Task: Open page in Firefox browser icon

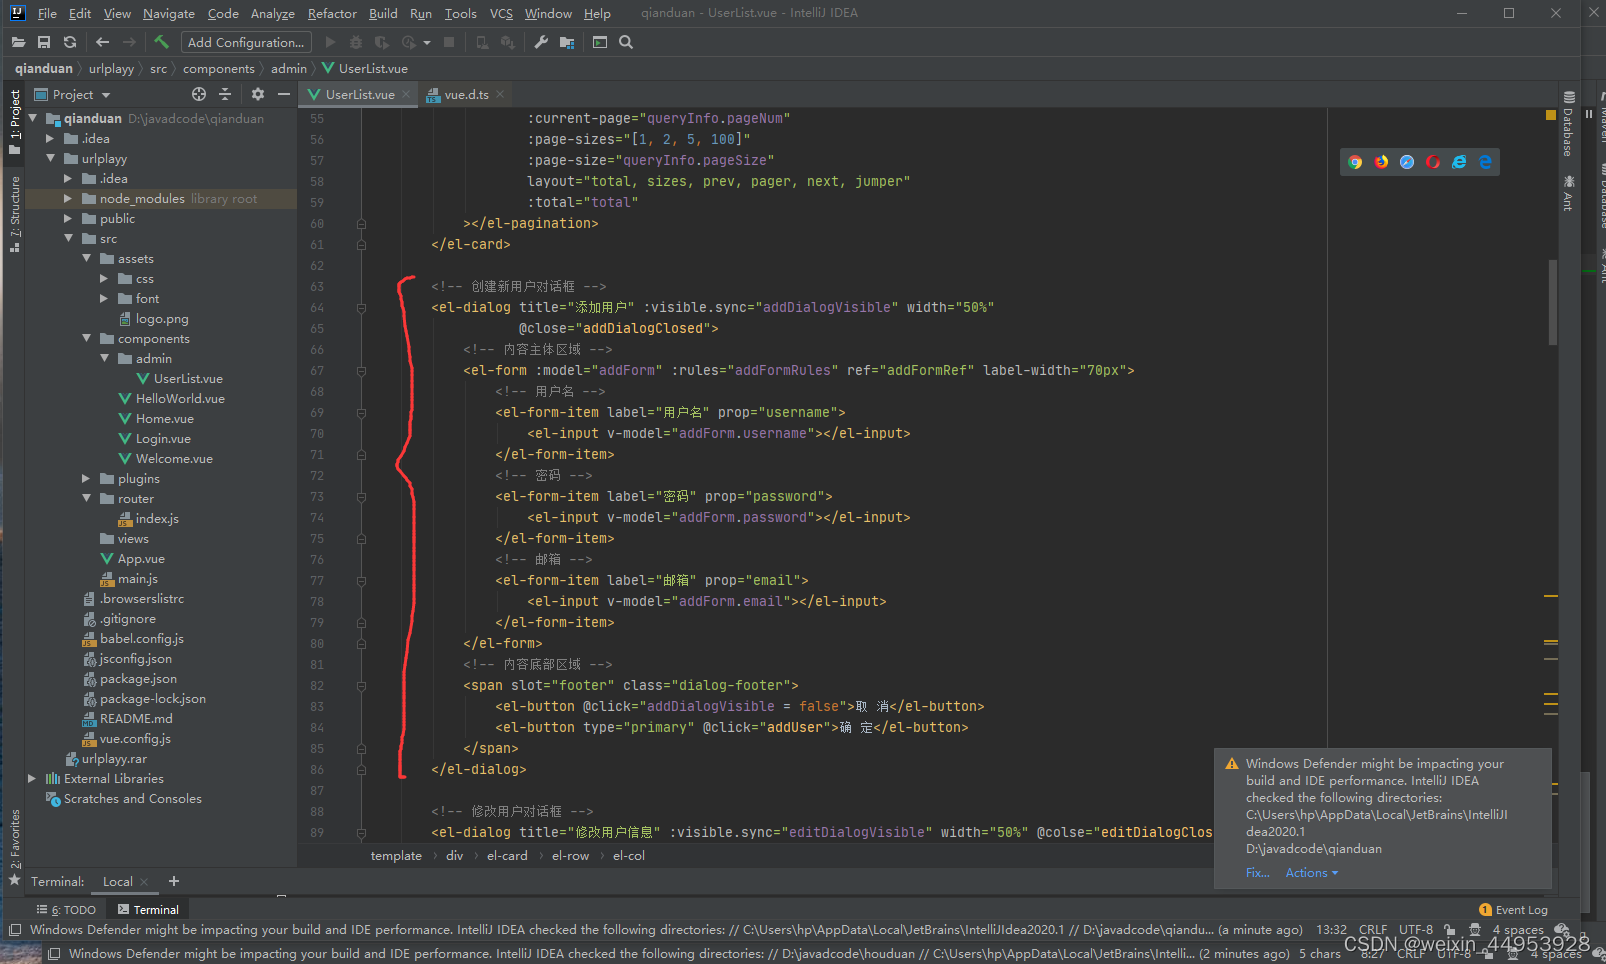Action: click(1381, 162)
